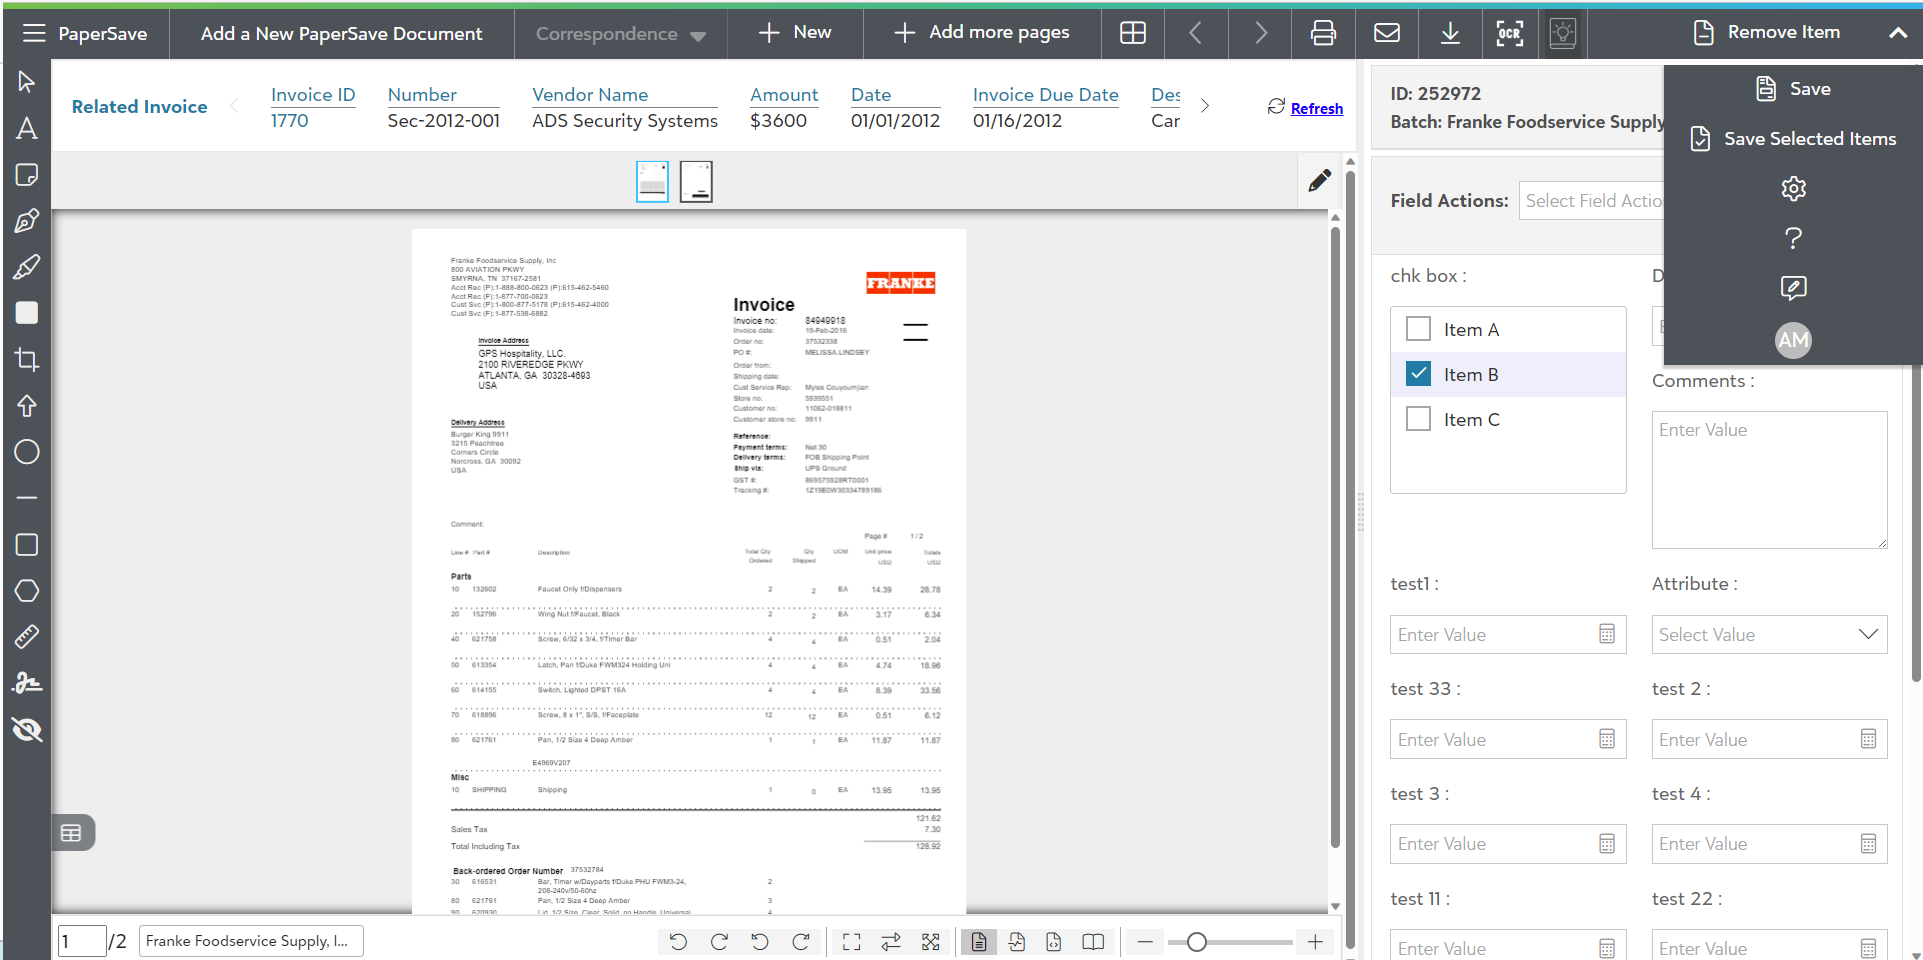Check the Item A checkbox

tap(1418, 329)
